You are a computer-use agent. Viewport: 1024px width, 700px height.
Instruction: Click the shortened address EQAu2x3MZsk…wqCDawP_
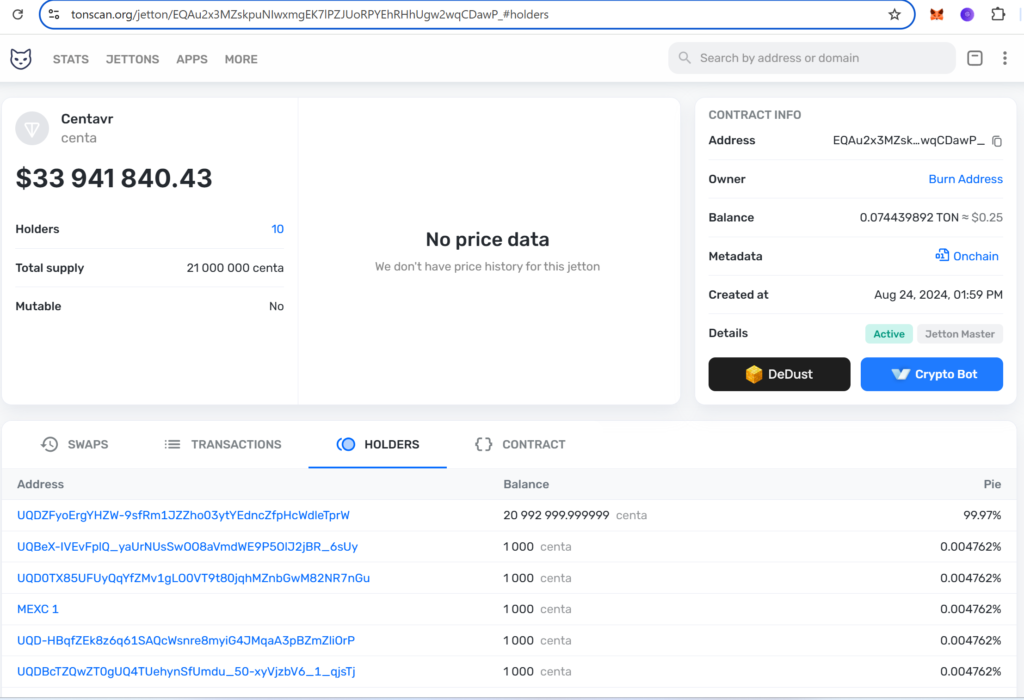(908, 140)
